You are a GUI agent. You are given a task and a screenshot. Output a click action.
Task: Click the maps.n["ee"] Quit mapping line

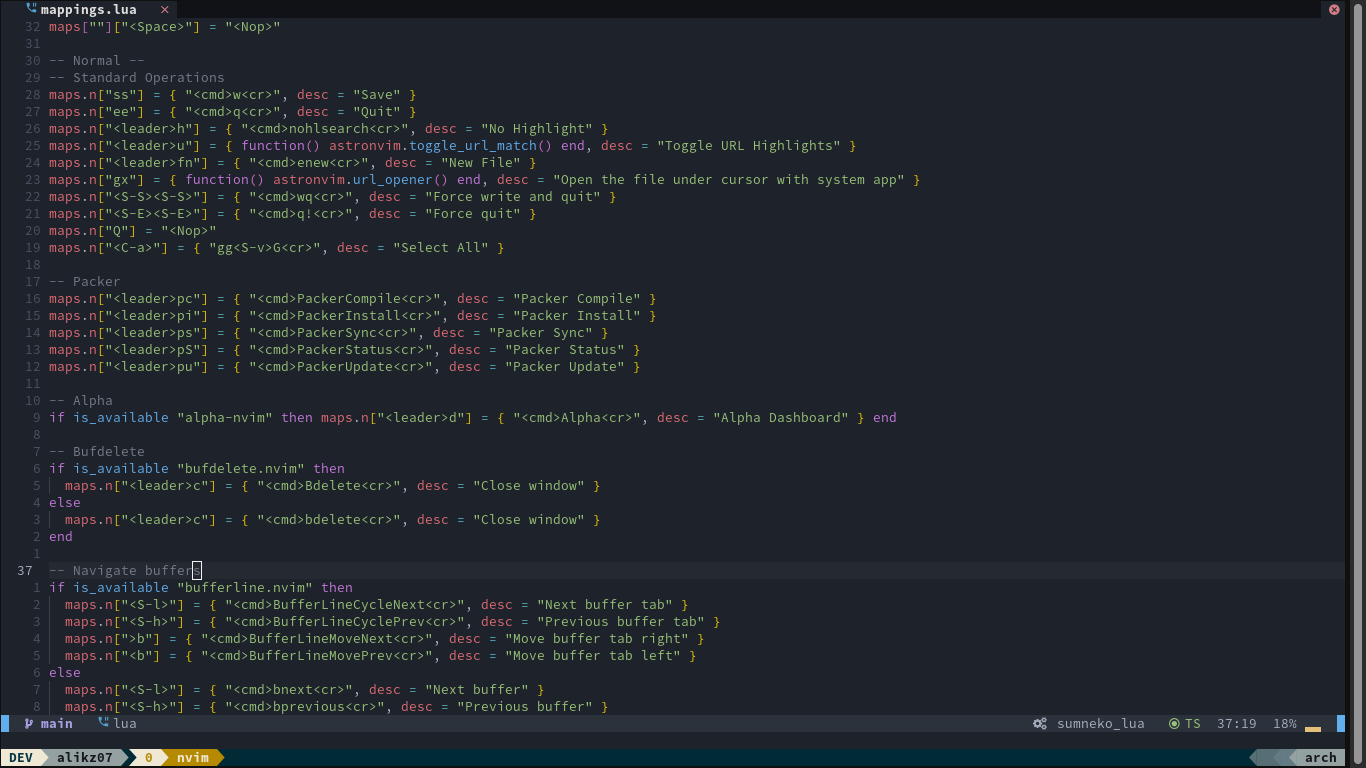click(x=233, y=111)
